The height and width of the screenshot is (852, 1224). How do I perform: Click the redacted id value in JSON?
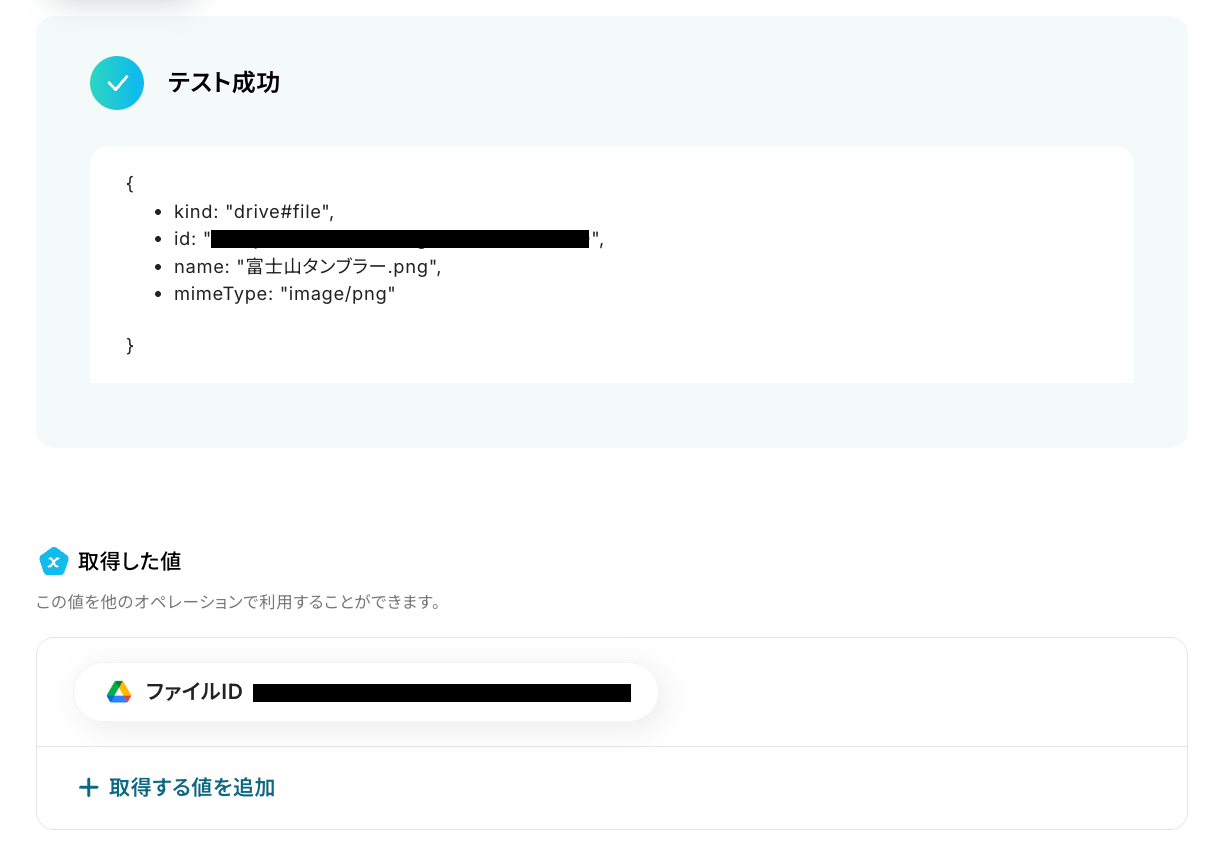point(400,239)
